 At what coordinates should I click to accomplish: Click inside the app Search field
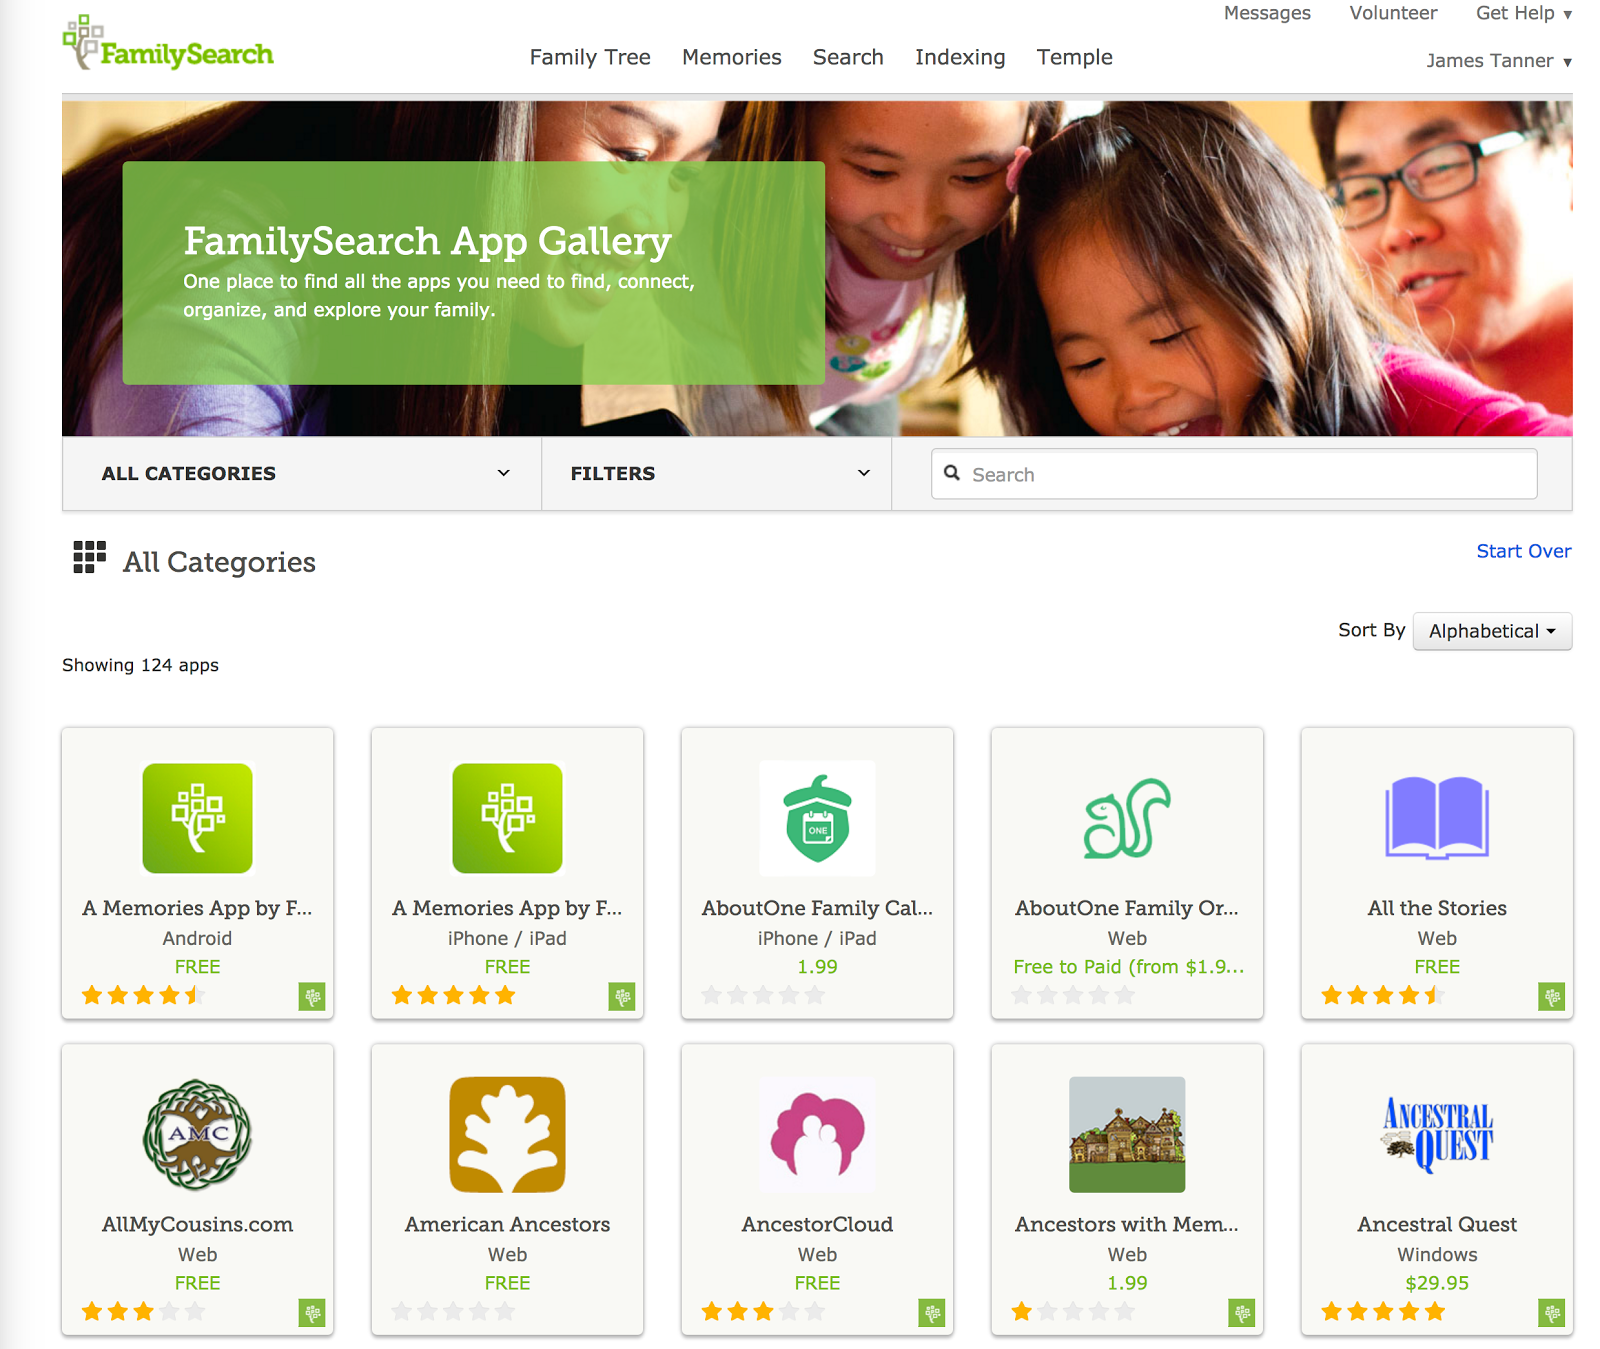(x=1233, y=474)
